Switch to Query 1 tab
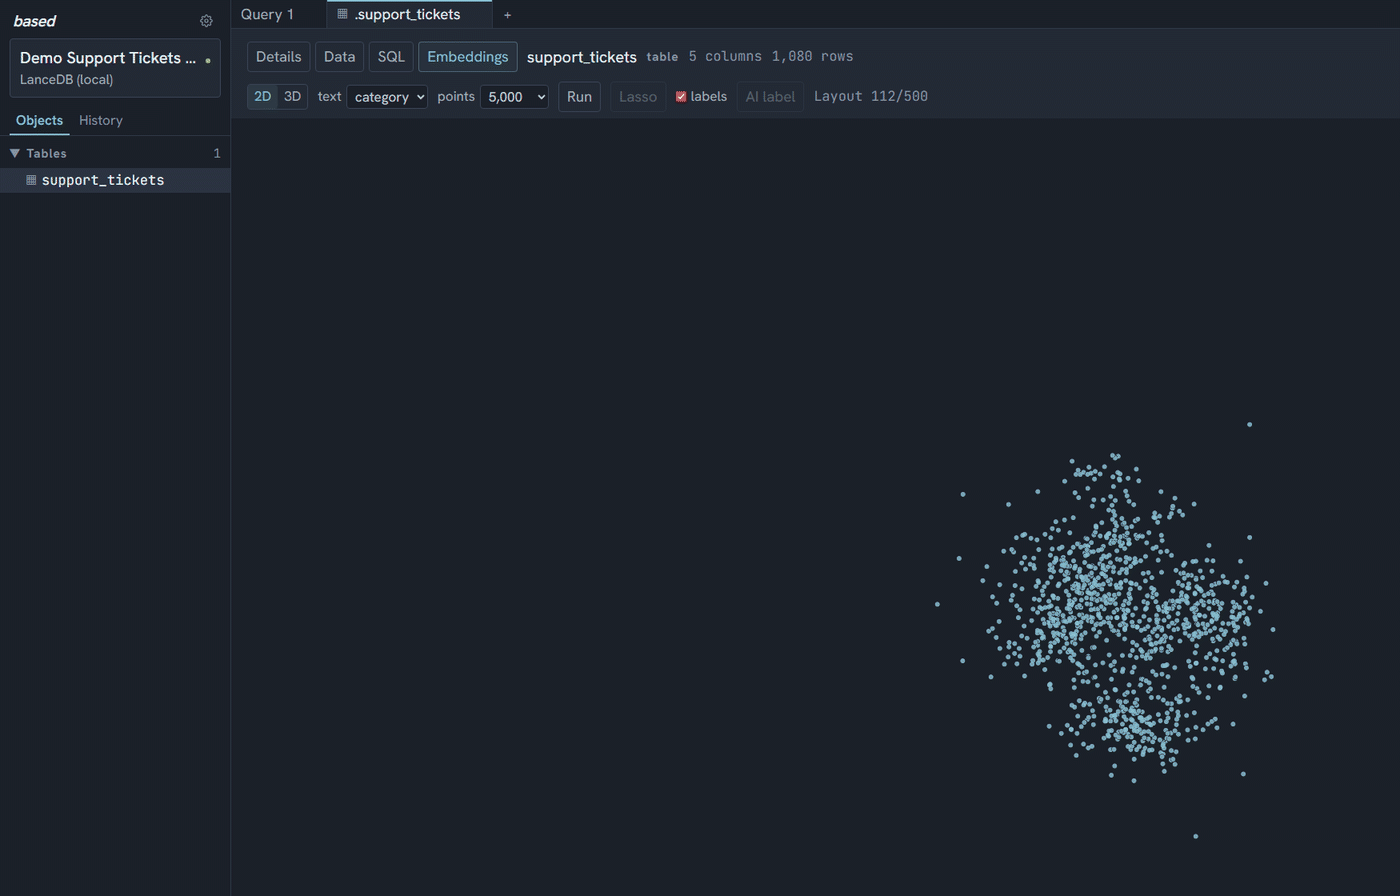1400x896 pixels. click(268, 14)
